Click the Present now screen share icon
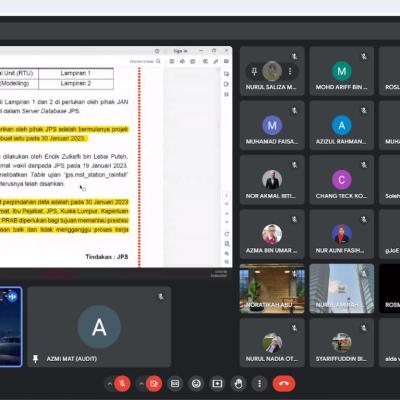The height and width of the screenshot is (400, 400). point(217,384)
